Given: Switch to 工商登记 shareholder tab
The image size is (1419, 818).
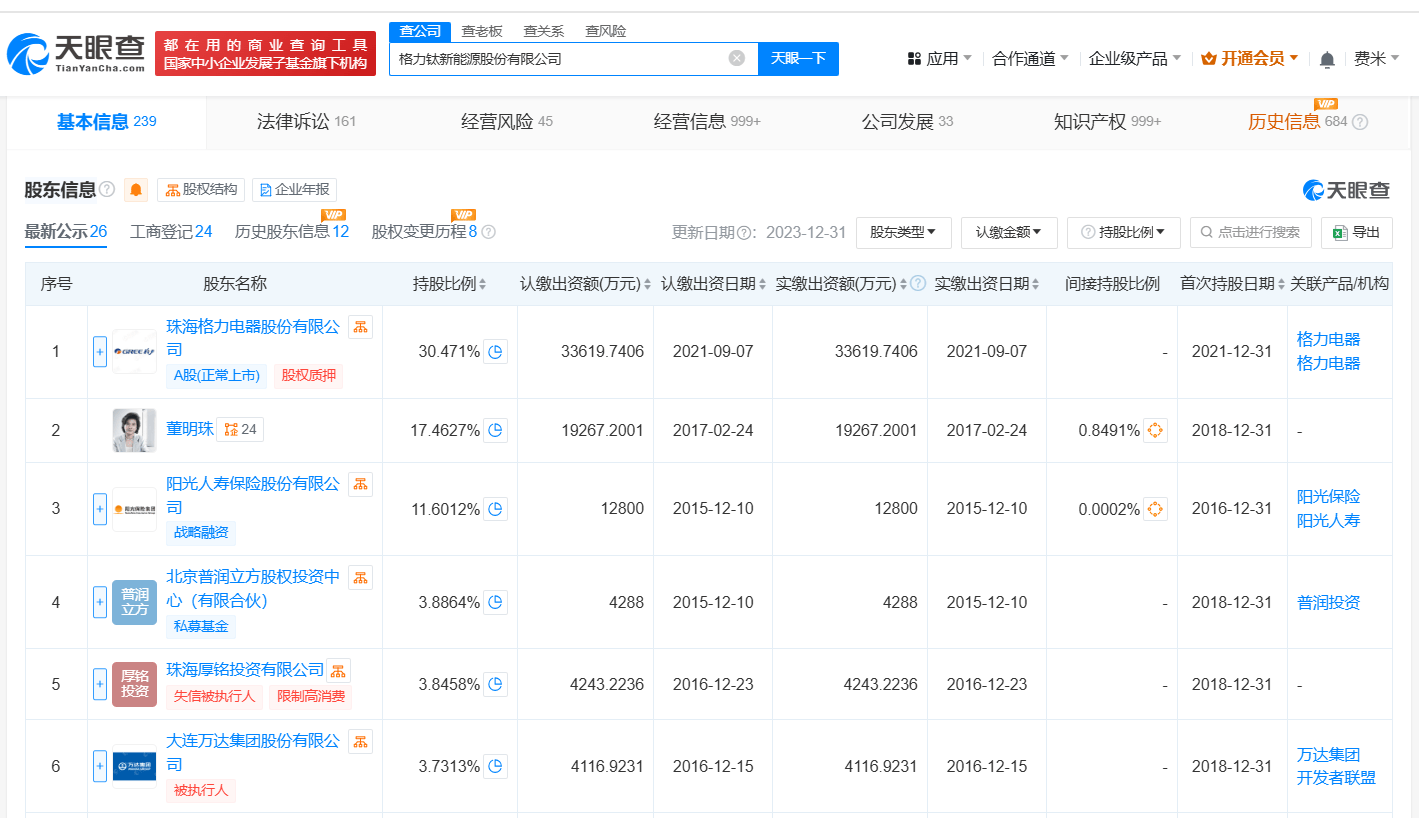Looking at the screenshot, I should [x=171, y=232].
